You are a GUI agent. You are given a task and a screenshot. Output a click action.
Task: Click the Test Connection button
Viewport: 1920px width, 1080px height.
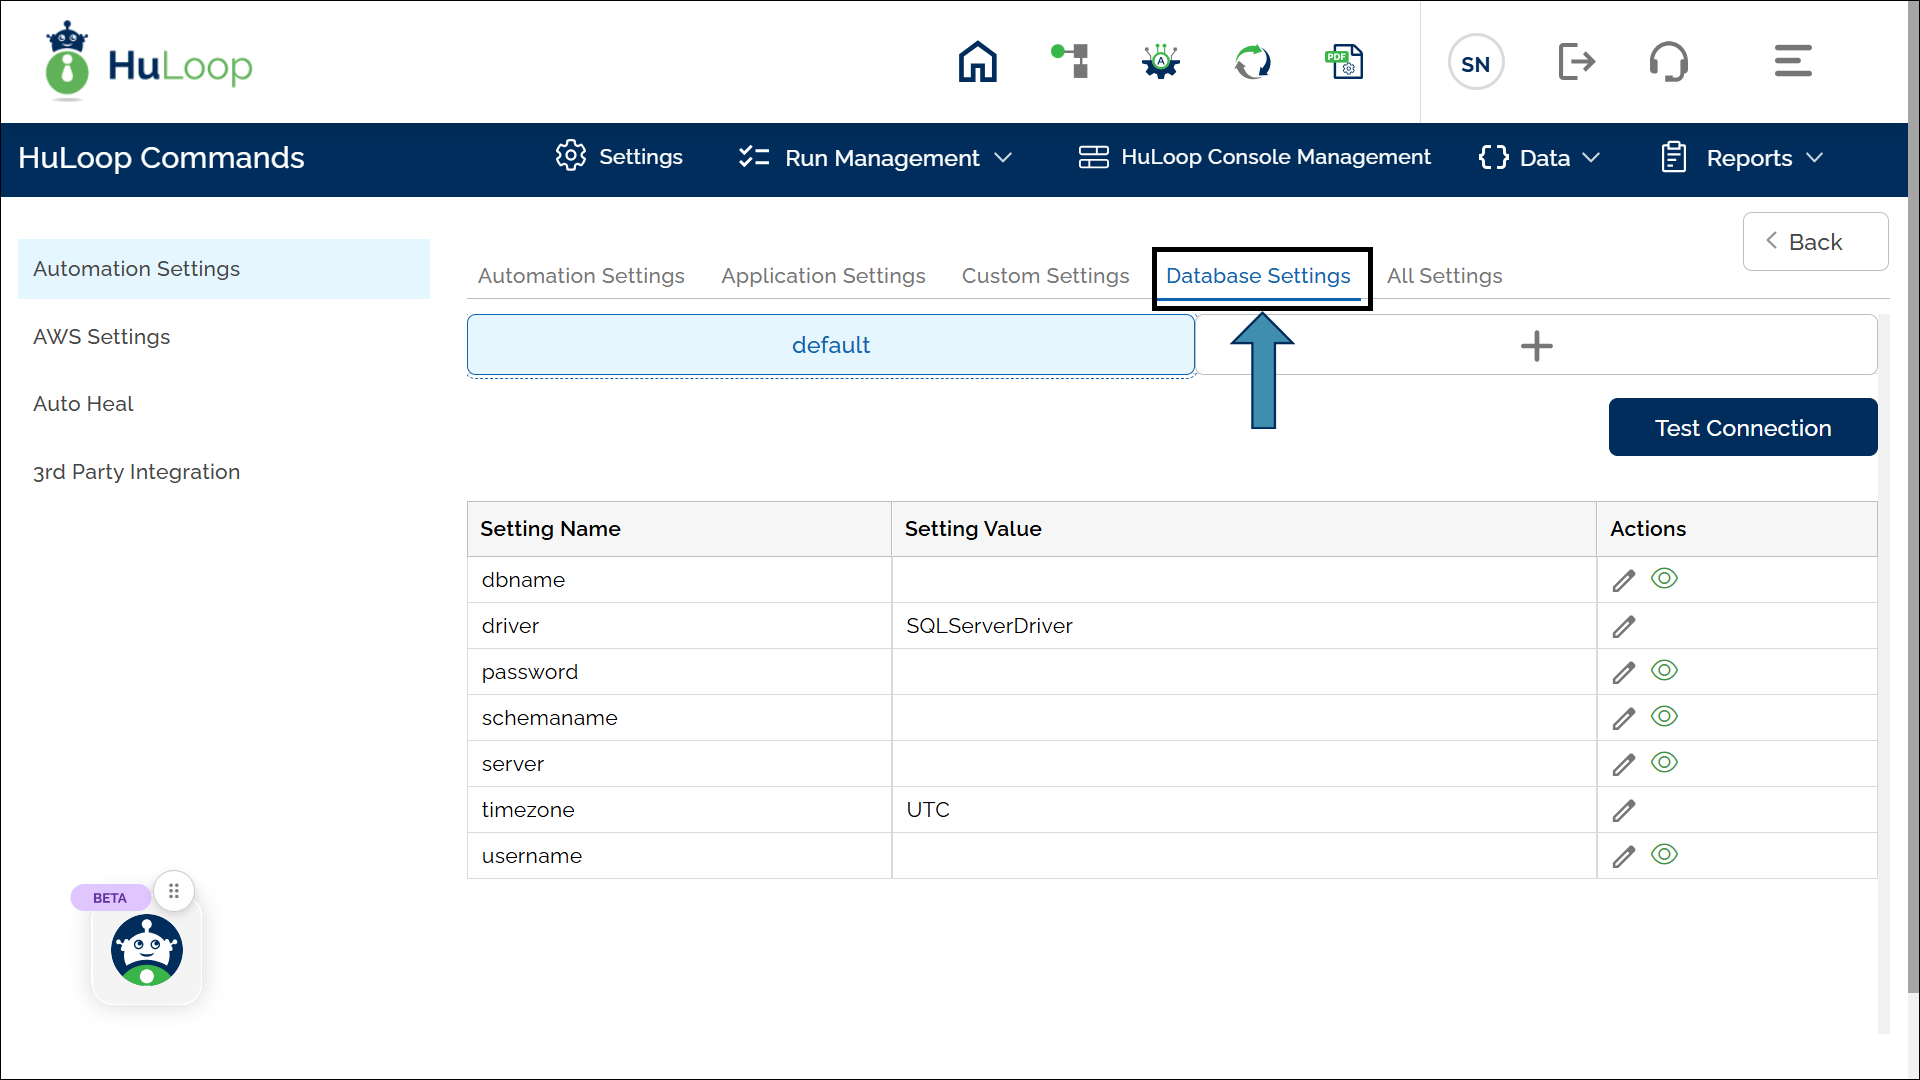click(x=1742, y=428)
